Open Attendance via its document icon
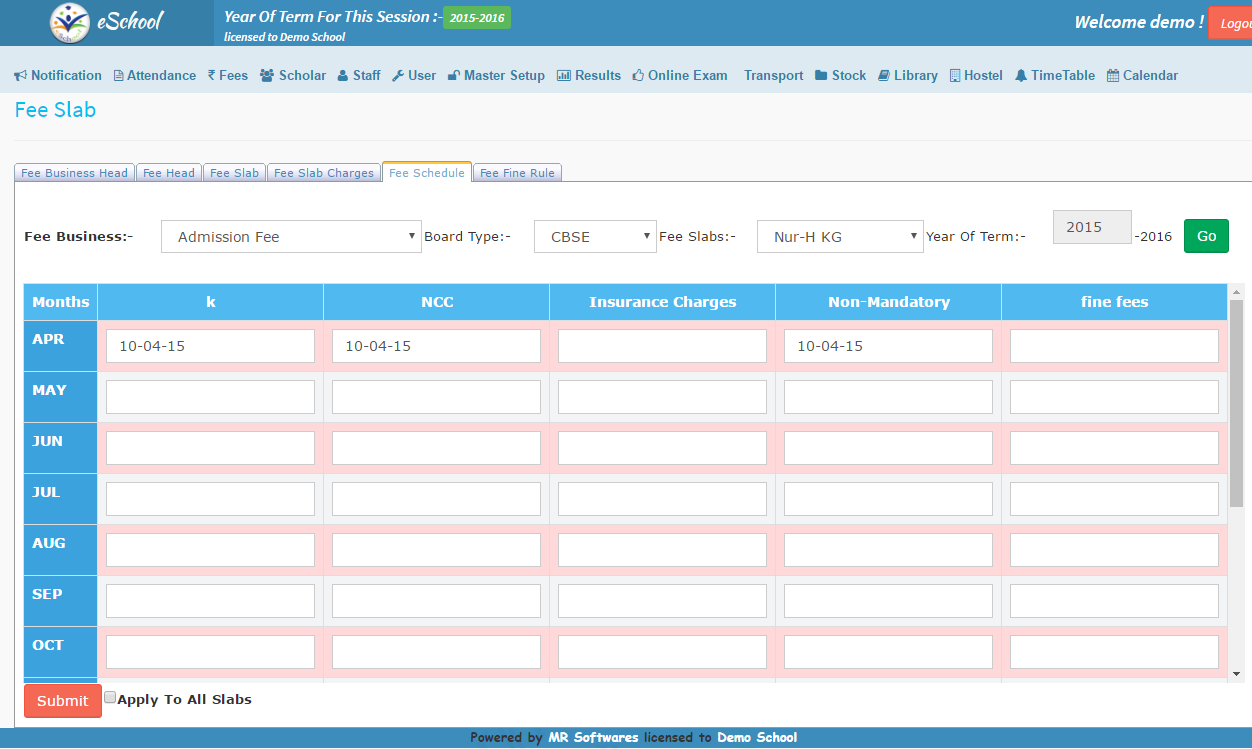Viewport: 1252px width, 749px height. 118,76
